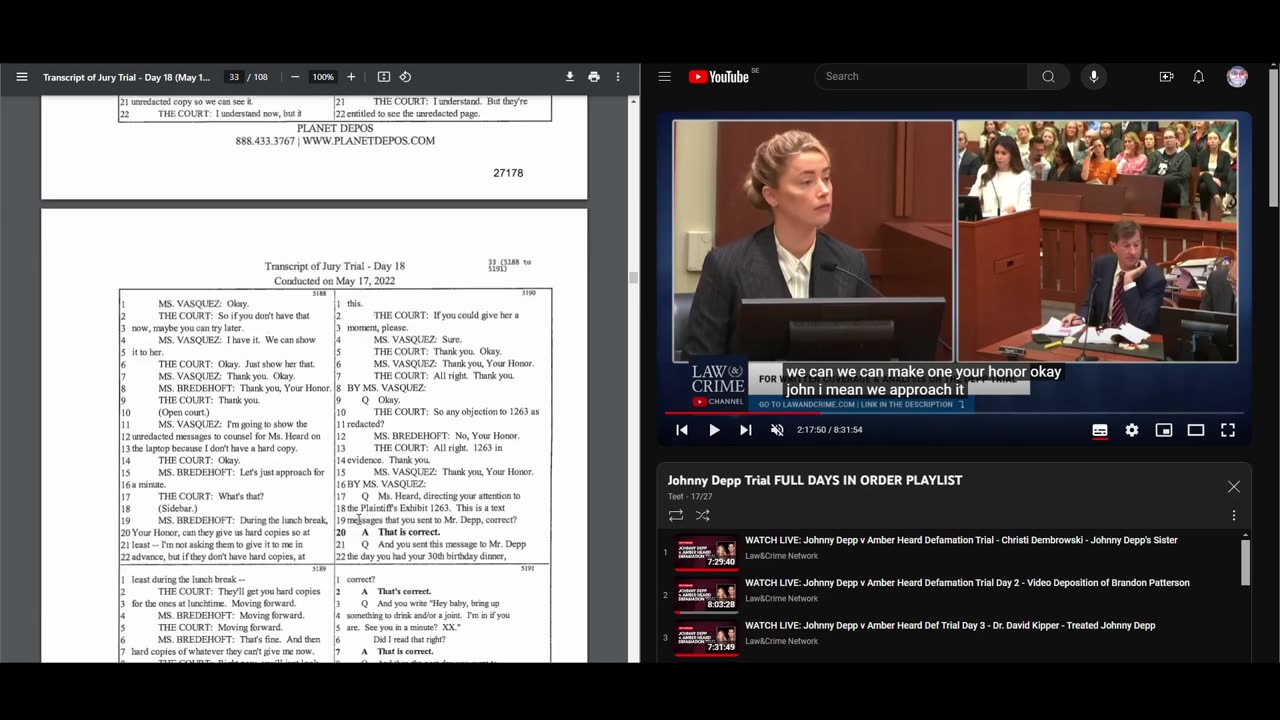Open video player settings gear
The width and height of the screenshot is (1280, 720).
click(x=1132, y=430)
